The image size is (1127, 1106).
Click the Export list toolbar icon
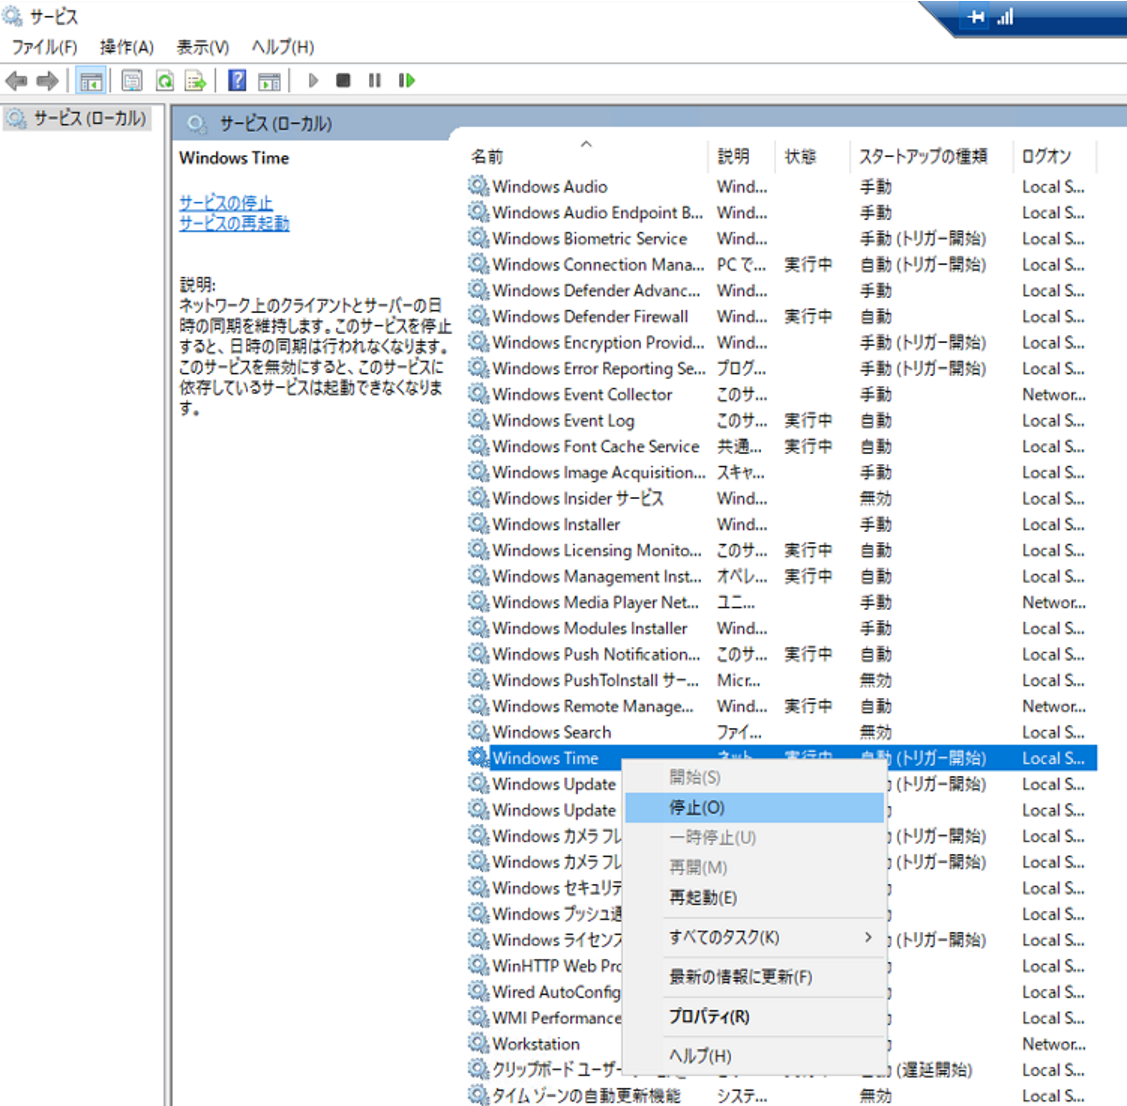click(x=196, y=80)
